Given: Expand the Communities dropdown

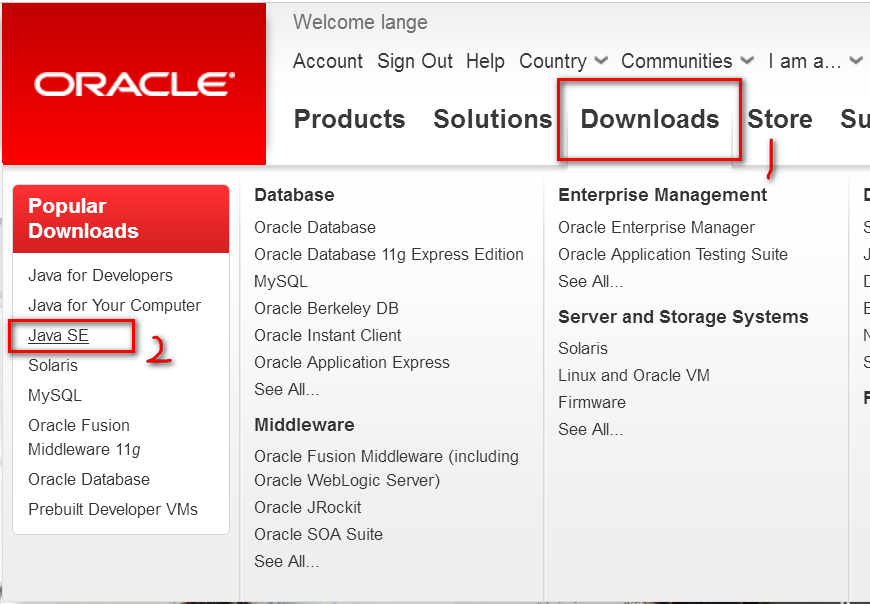Looking at the screenshot, I should click(x=687, y=61).
